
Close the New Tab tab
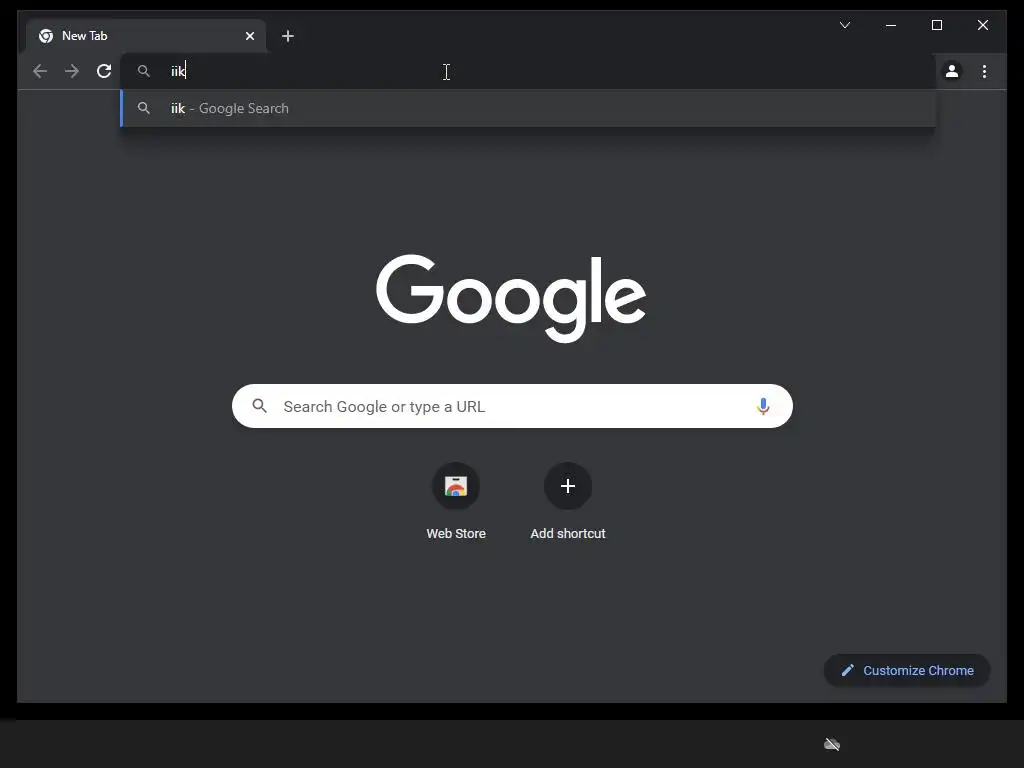click(x=249, y=36)
